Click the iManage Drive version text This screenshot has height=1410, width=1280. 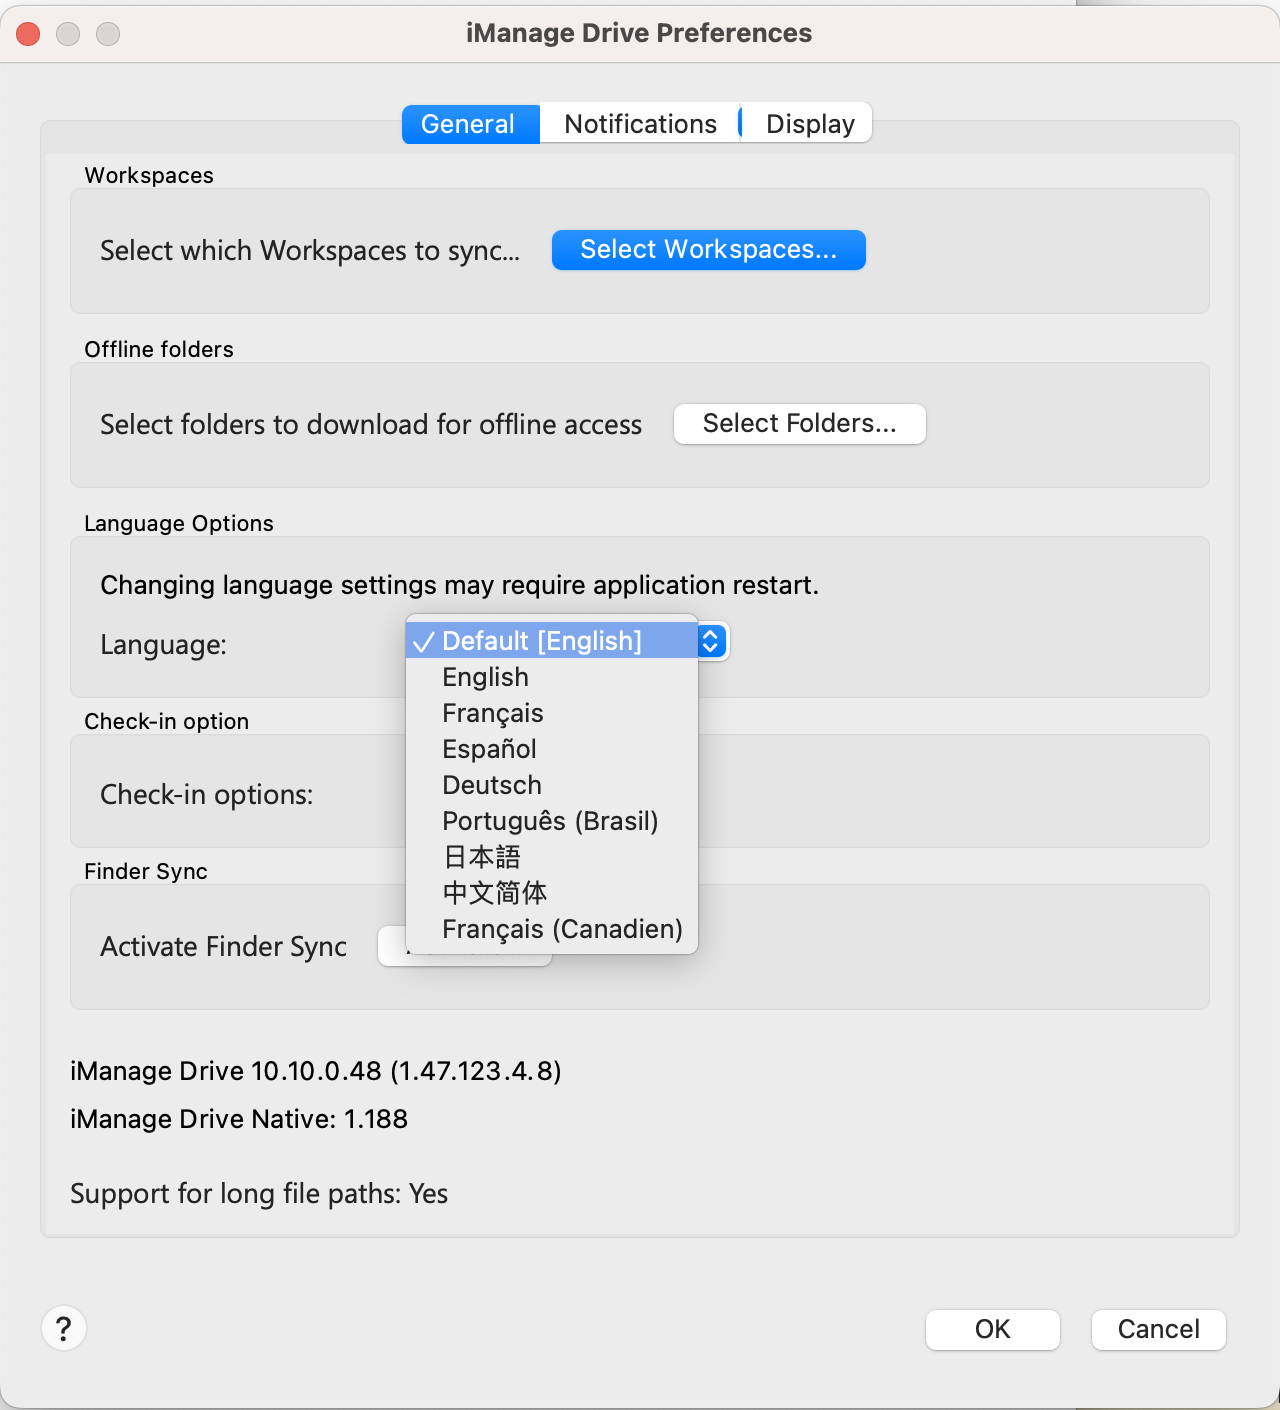click(x=316, y=1071)
